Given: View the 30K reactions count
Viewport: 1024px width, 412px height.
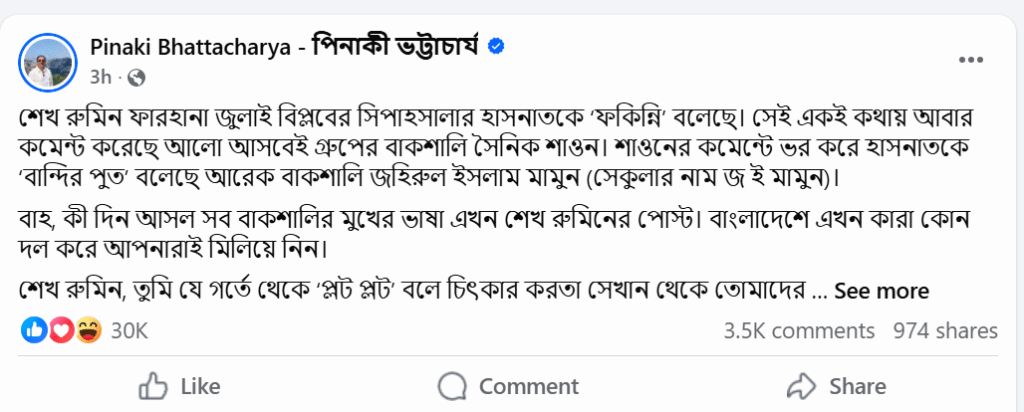Looking at the screenshot, I should 129,330.
